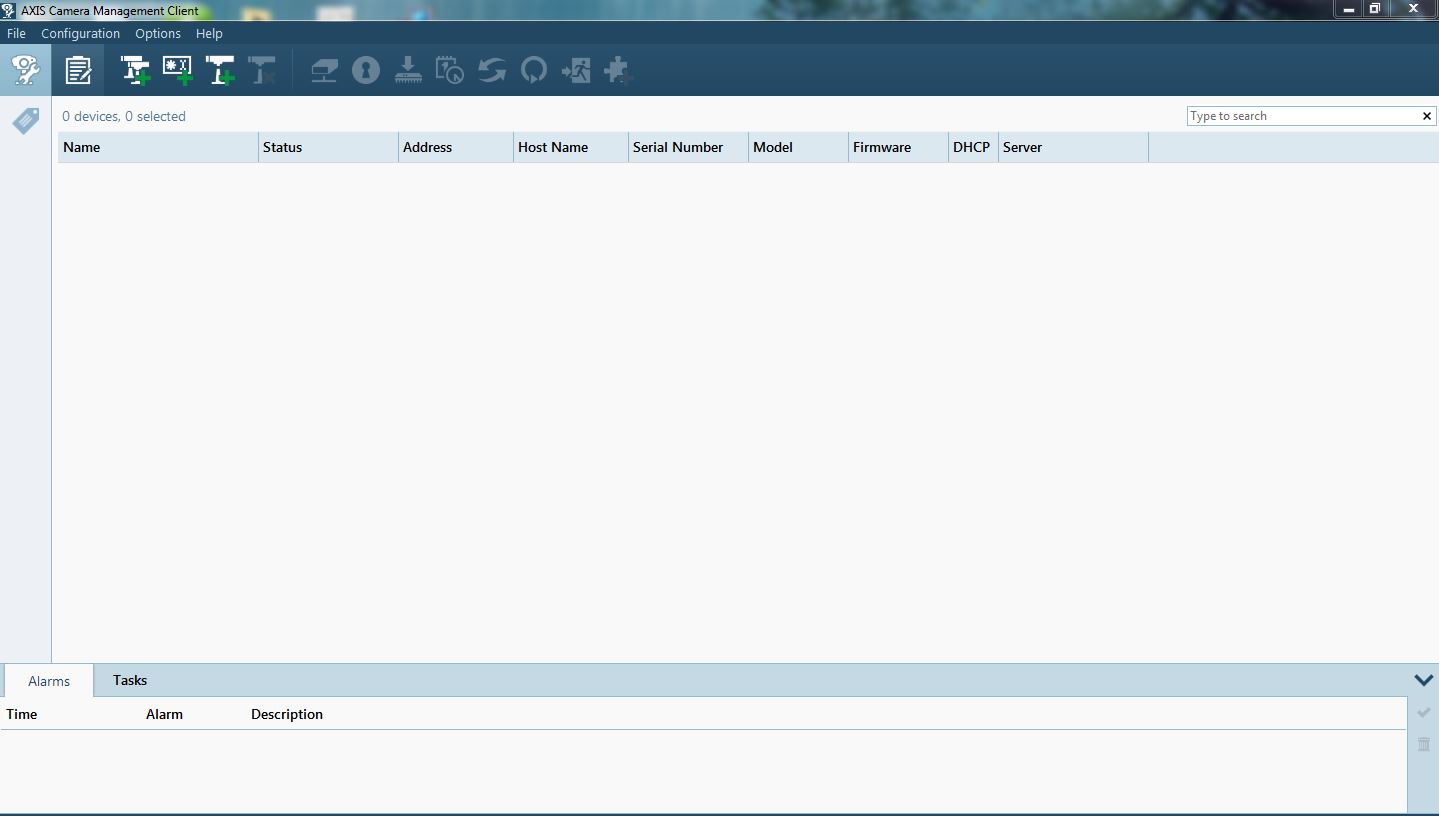Click the set date and time icon

tap(450, 70)
